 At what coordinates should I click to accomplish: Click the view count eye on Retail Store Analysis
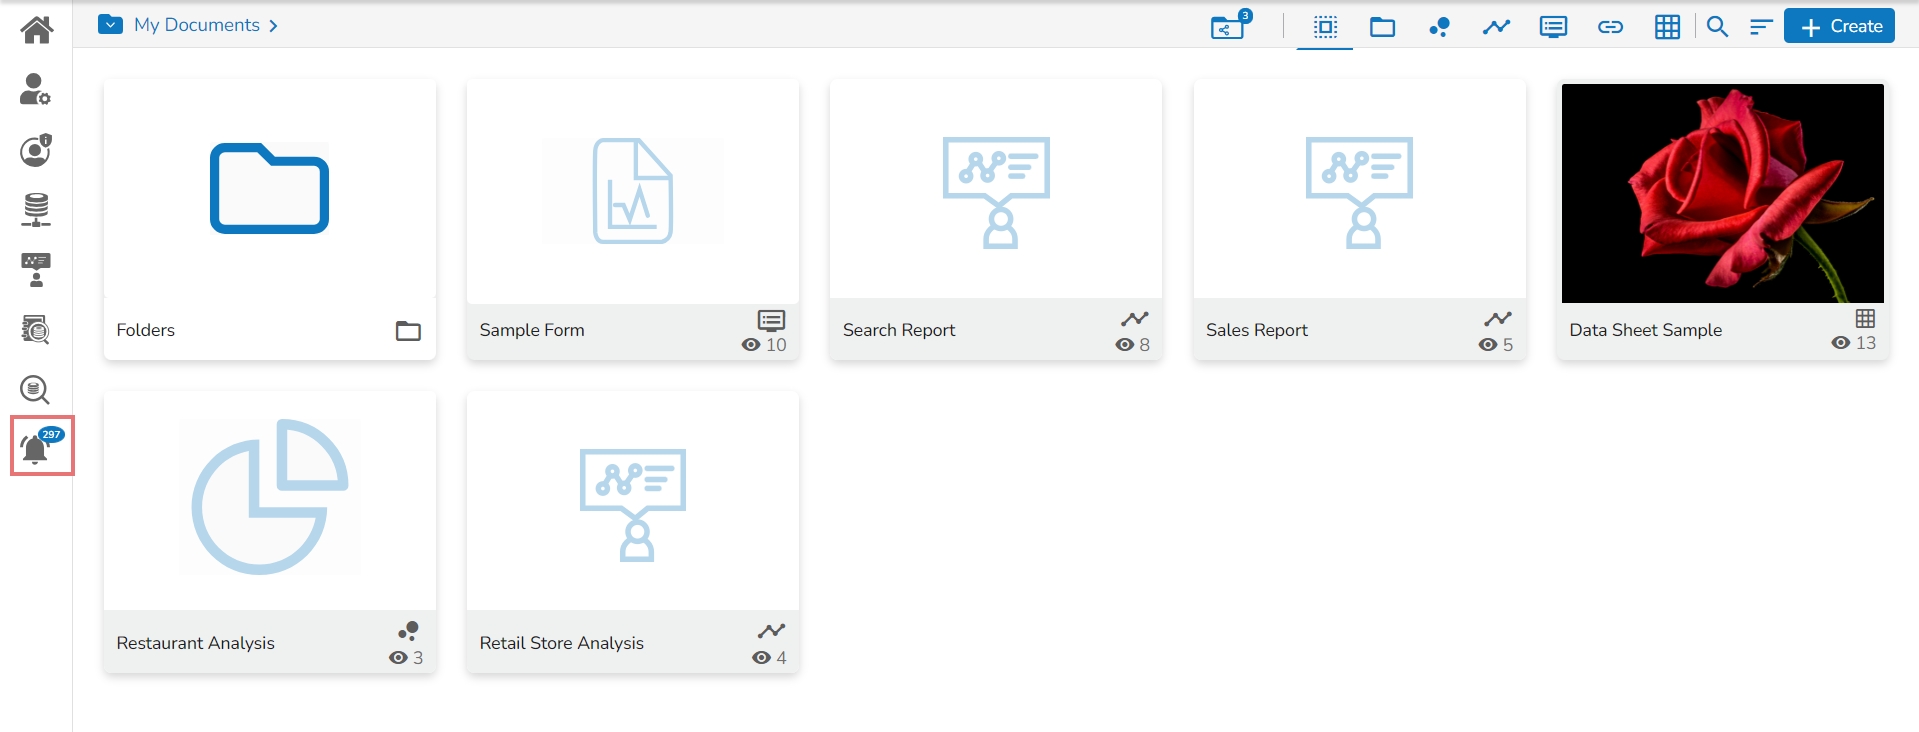pyautogui.click(x=761, y=658)
